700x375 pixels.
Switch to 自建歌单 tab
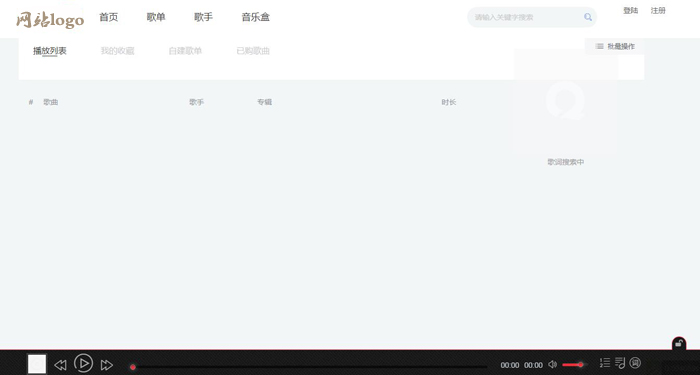coord(185,51)
